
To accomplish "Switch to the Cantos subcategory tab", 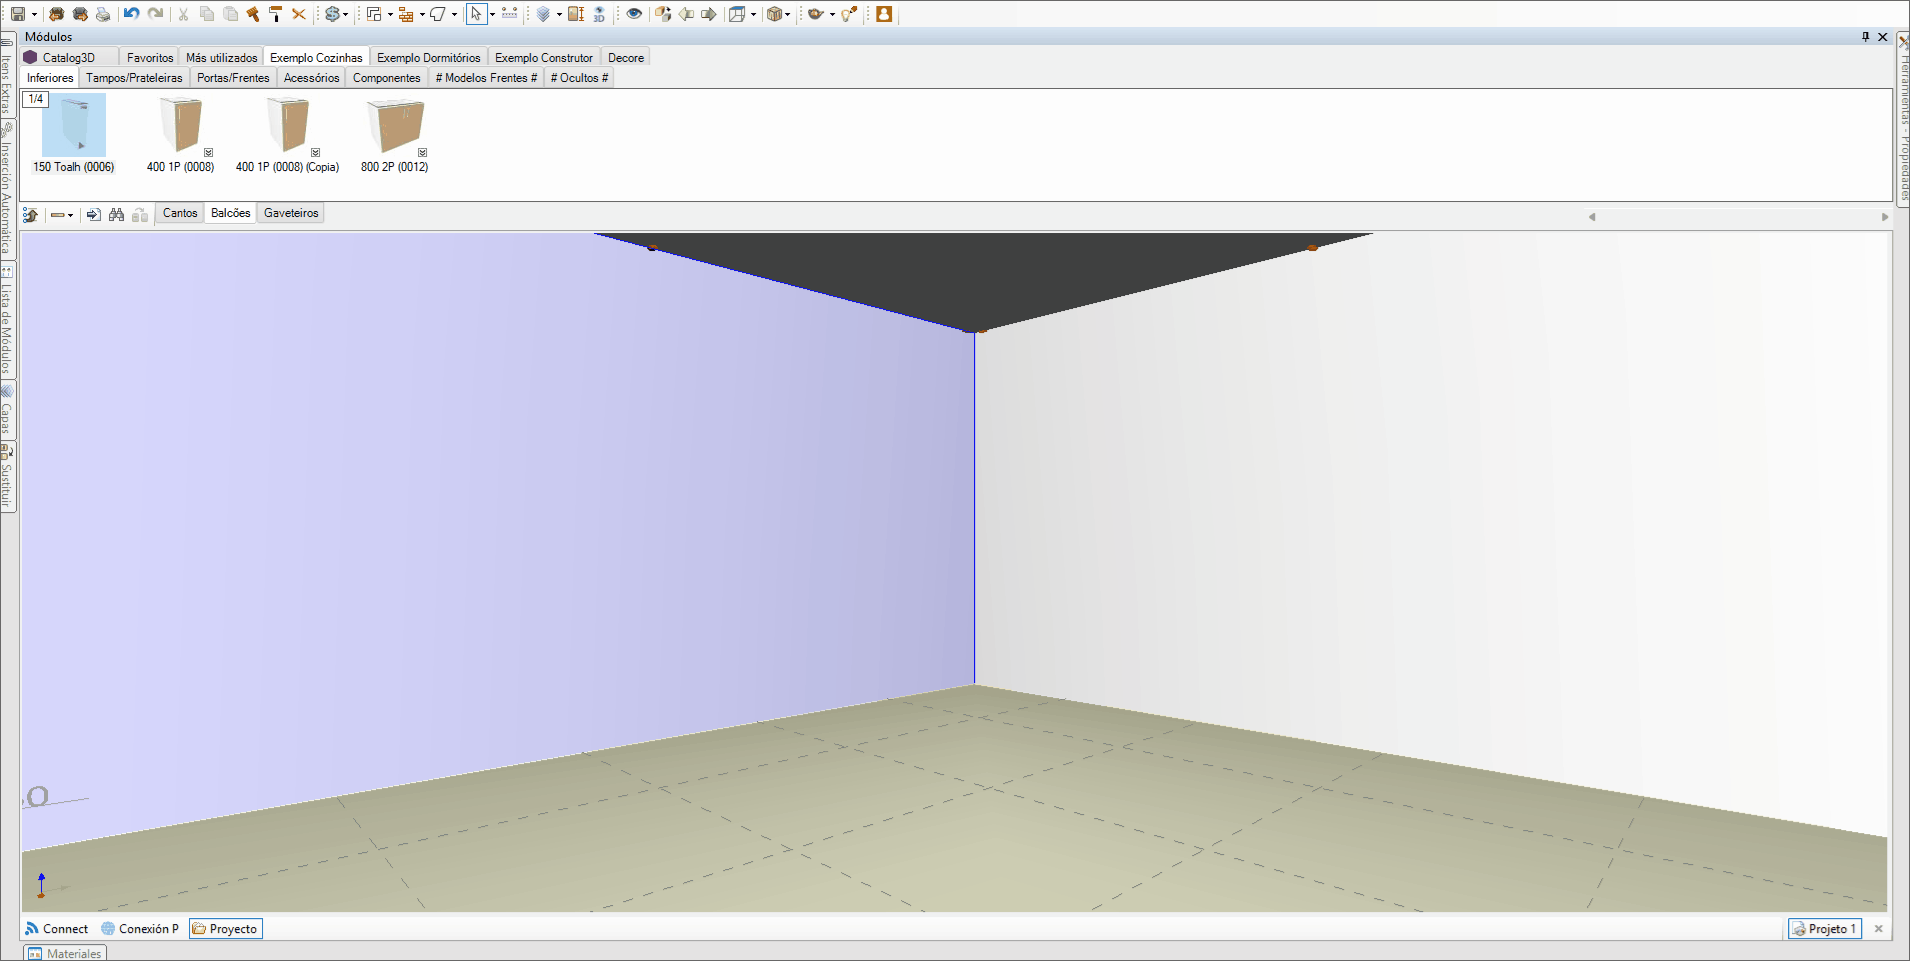I will pyautogui.click(x=180, y=213).
